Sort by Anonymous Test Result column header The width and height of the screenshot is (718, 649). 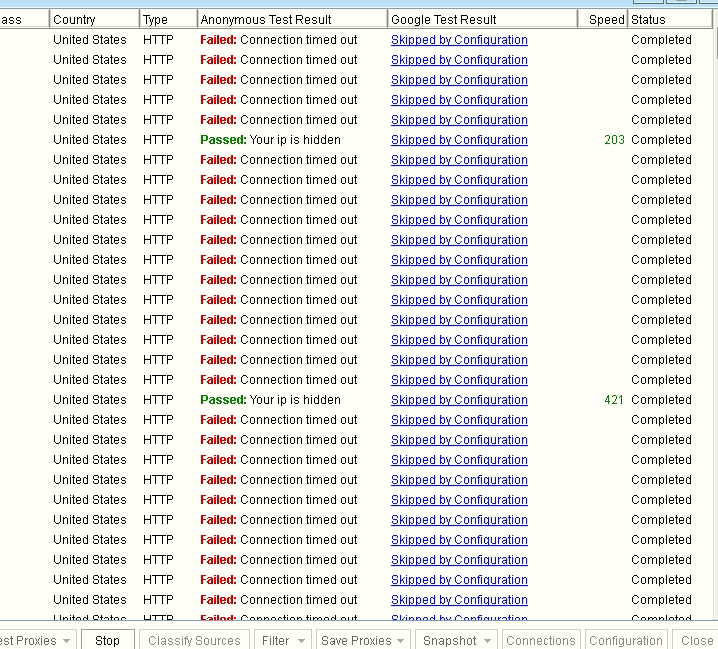pos(293,20)
